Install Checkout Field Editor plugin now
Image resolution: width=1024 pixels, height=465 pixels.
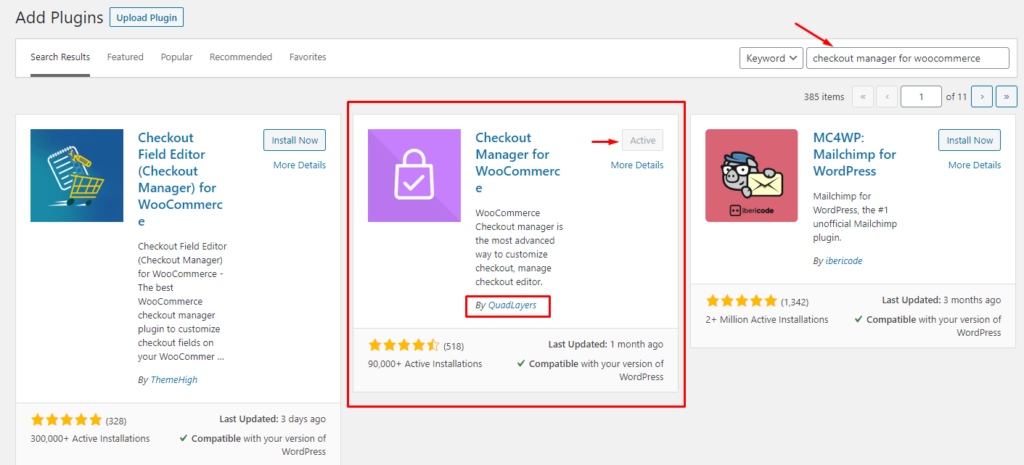click(x=295, y=140)
